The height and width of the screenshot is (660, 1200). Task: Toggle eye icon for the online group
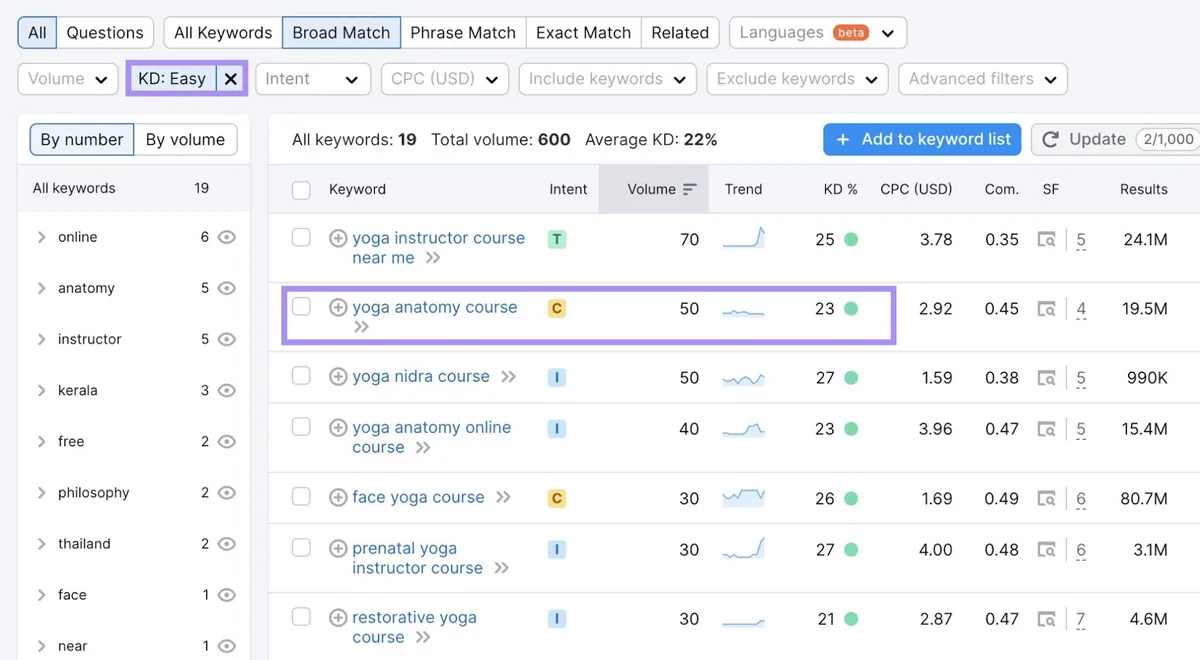click(x=227, y=237)
